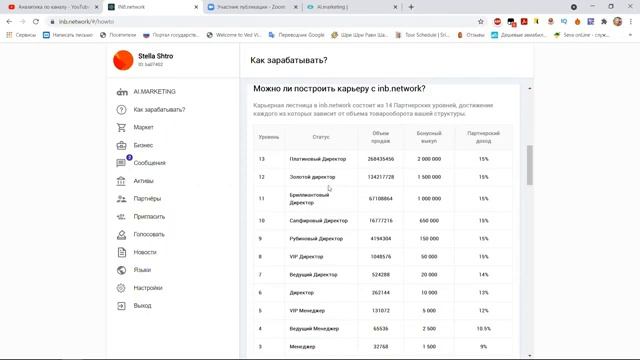Click the briefcase Бизнес icon
This screenshot has height=360, width=640.
(121, 145)
